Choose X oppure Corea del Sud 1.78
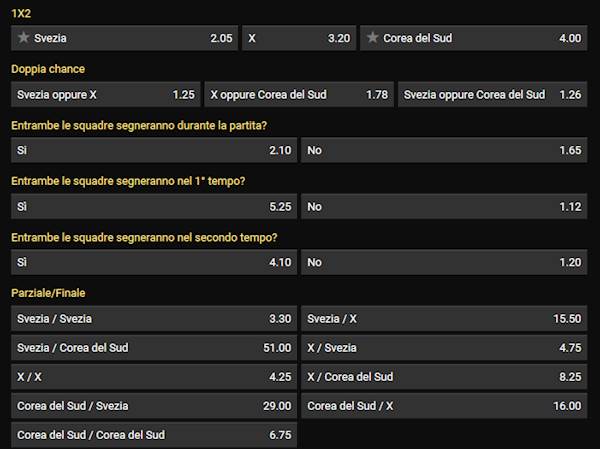This screenshot has height=449, width=600. coord(298,95)
